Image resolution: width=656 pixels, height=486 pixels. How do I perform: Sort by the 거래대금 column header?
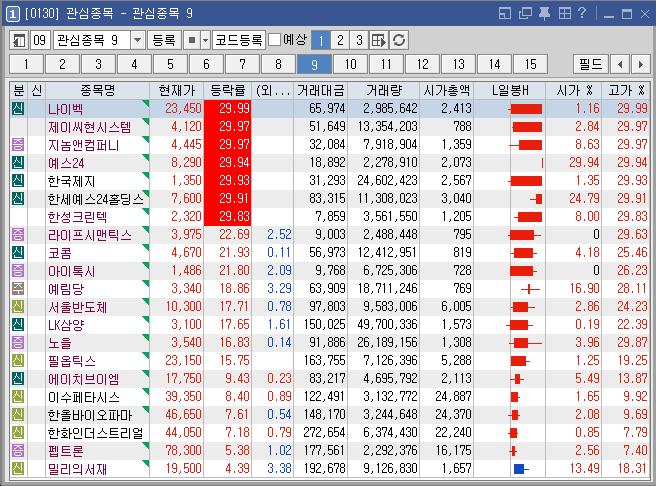pyautogui.click(x=320, y=90)
